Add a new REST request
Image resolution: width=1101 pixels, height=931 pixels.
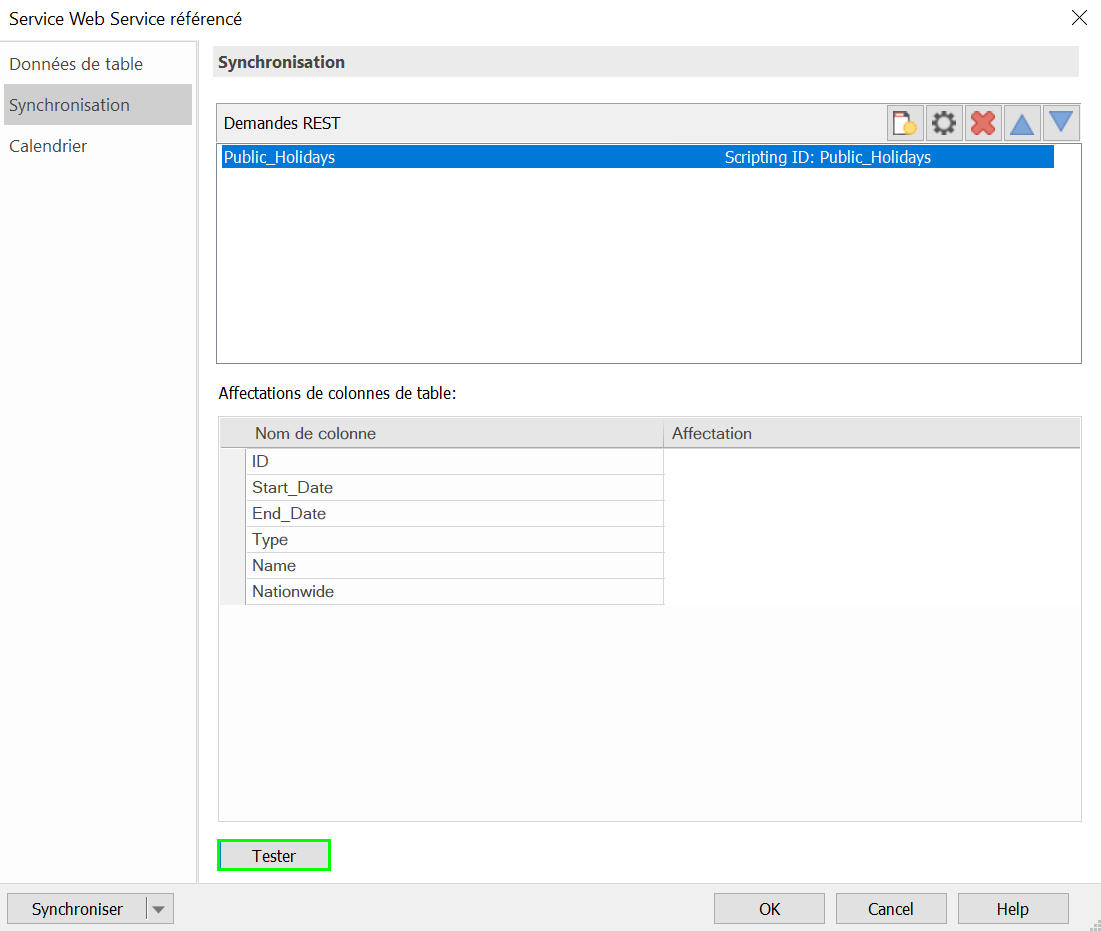(904, 124)
